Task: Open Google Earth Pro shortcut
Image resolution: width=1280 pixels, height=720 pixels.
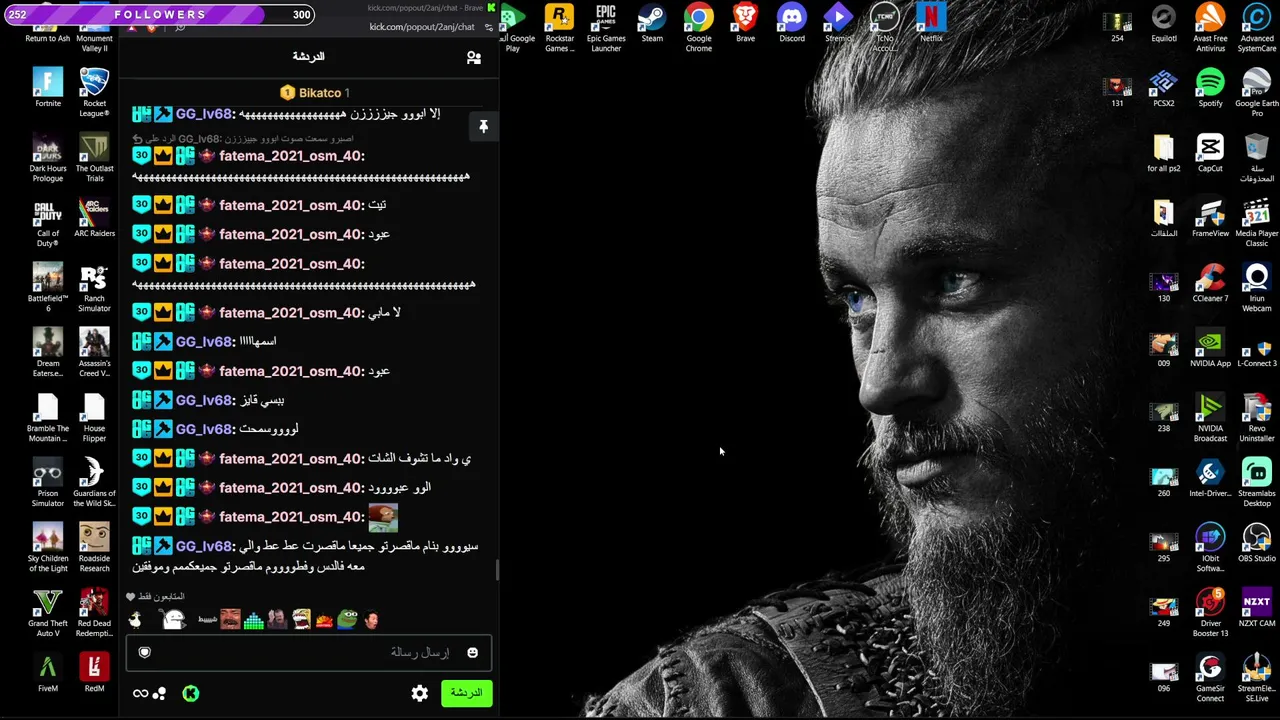Action: pos(1257,92)
